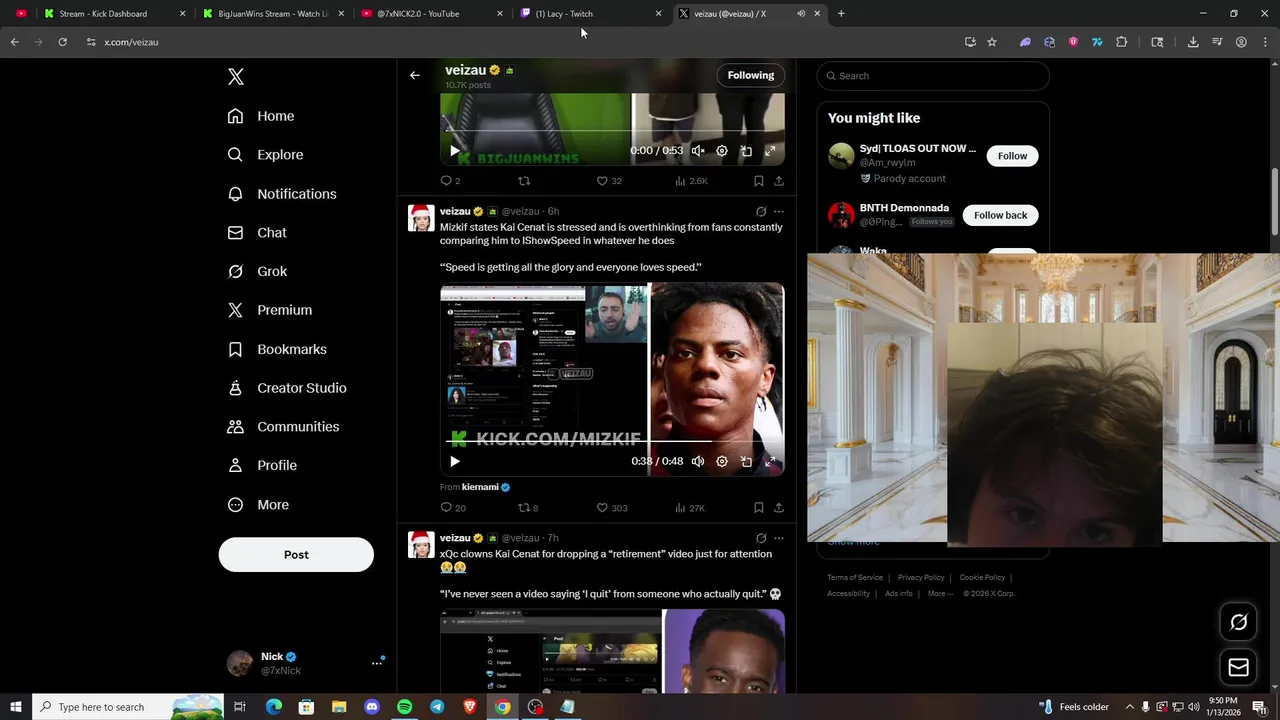Open Notifications in the X sidebar
Viewport: 1280px width, 720px height.
282,194
